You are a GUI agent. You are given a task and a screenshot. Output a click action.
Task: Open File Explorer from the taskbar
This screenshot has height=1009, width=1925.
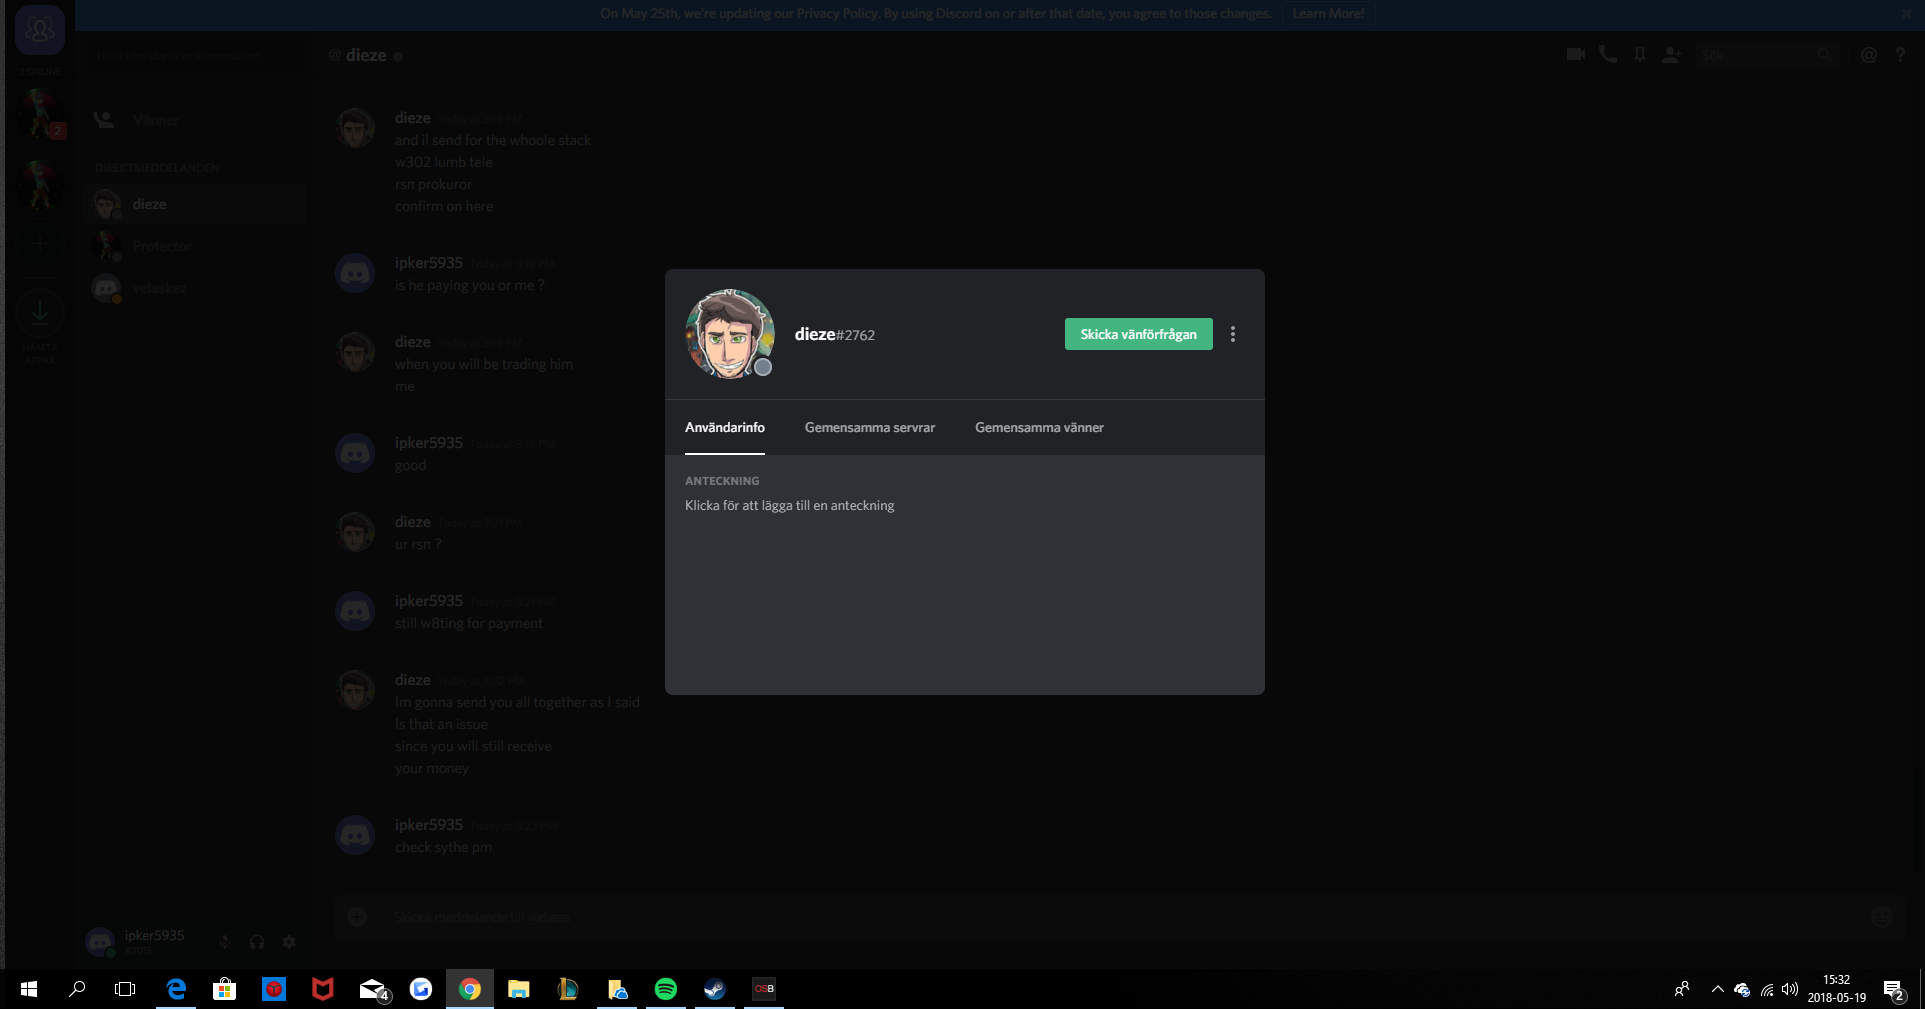click(x=519, y=989)
